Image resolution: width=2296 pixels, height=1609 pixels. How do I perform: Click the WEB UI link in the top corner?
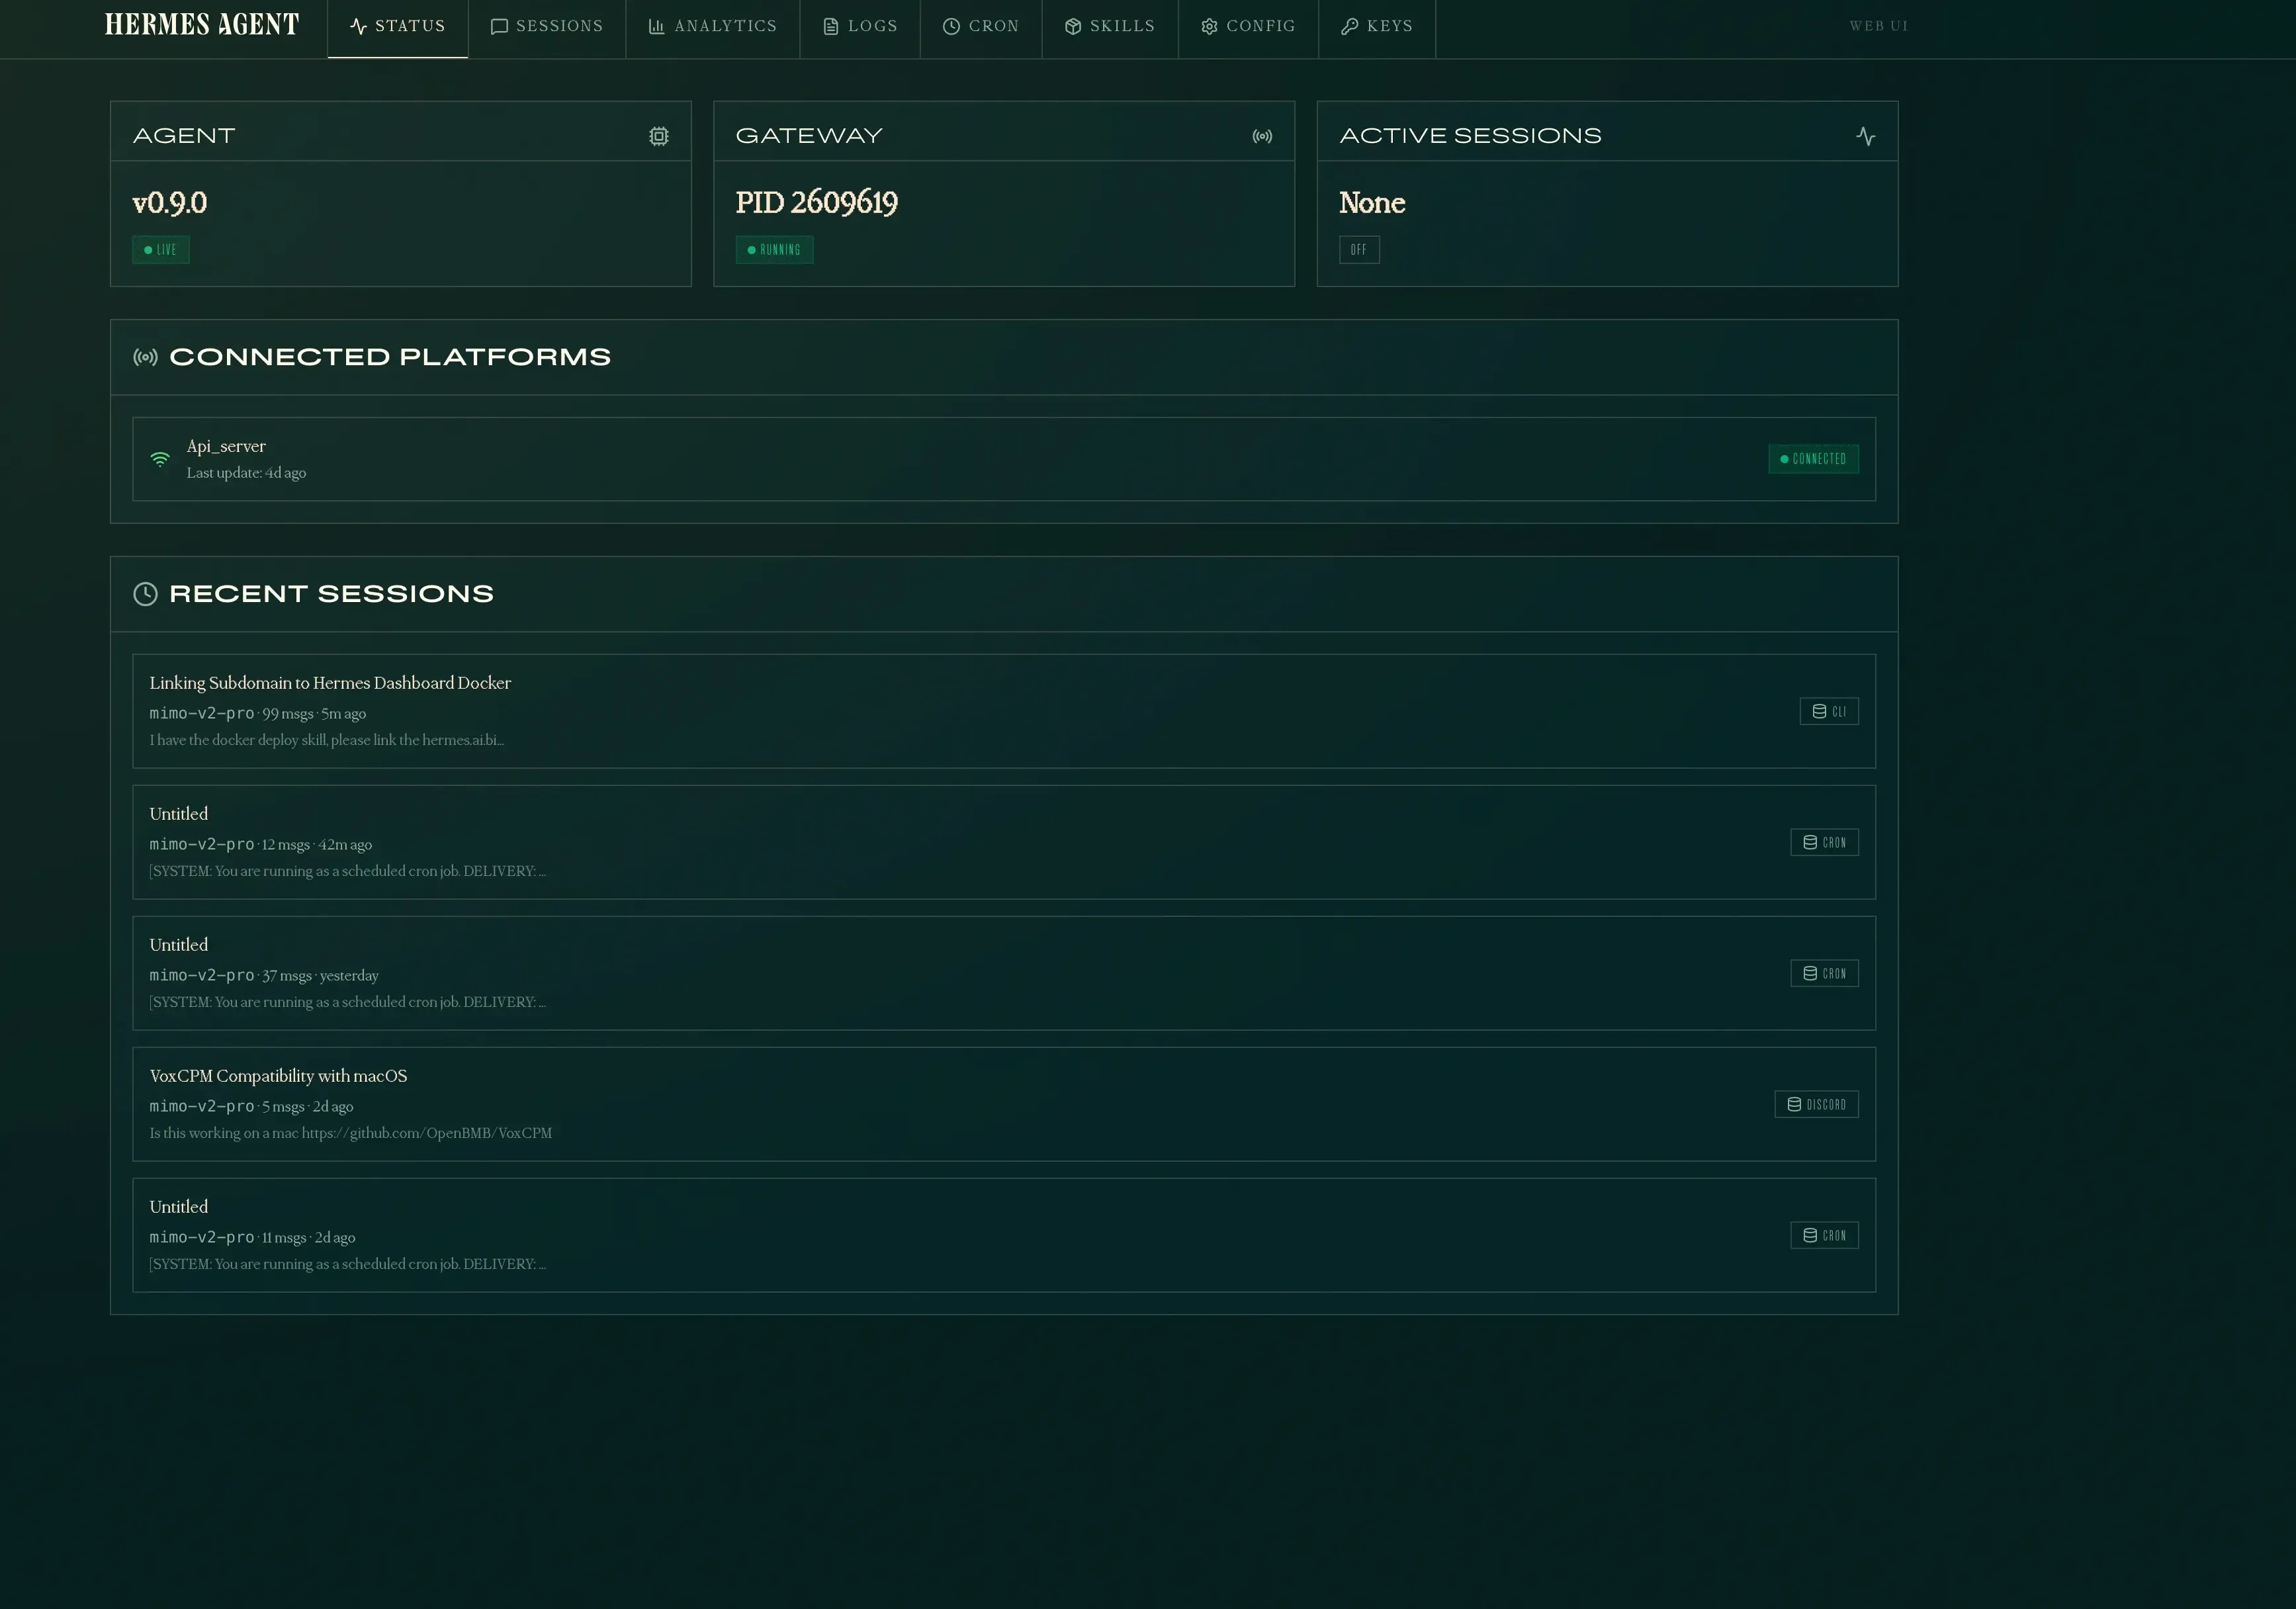point(1878,26)
